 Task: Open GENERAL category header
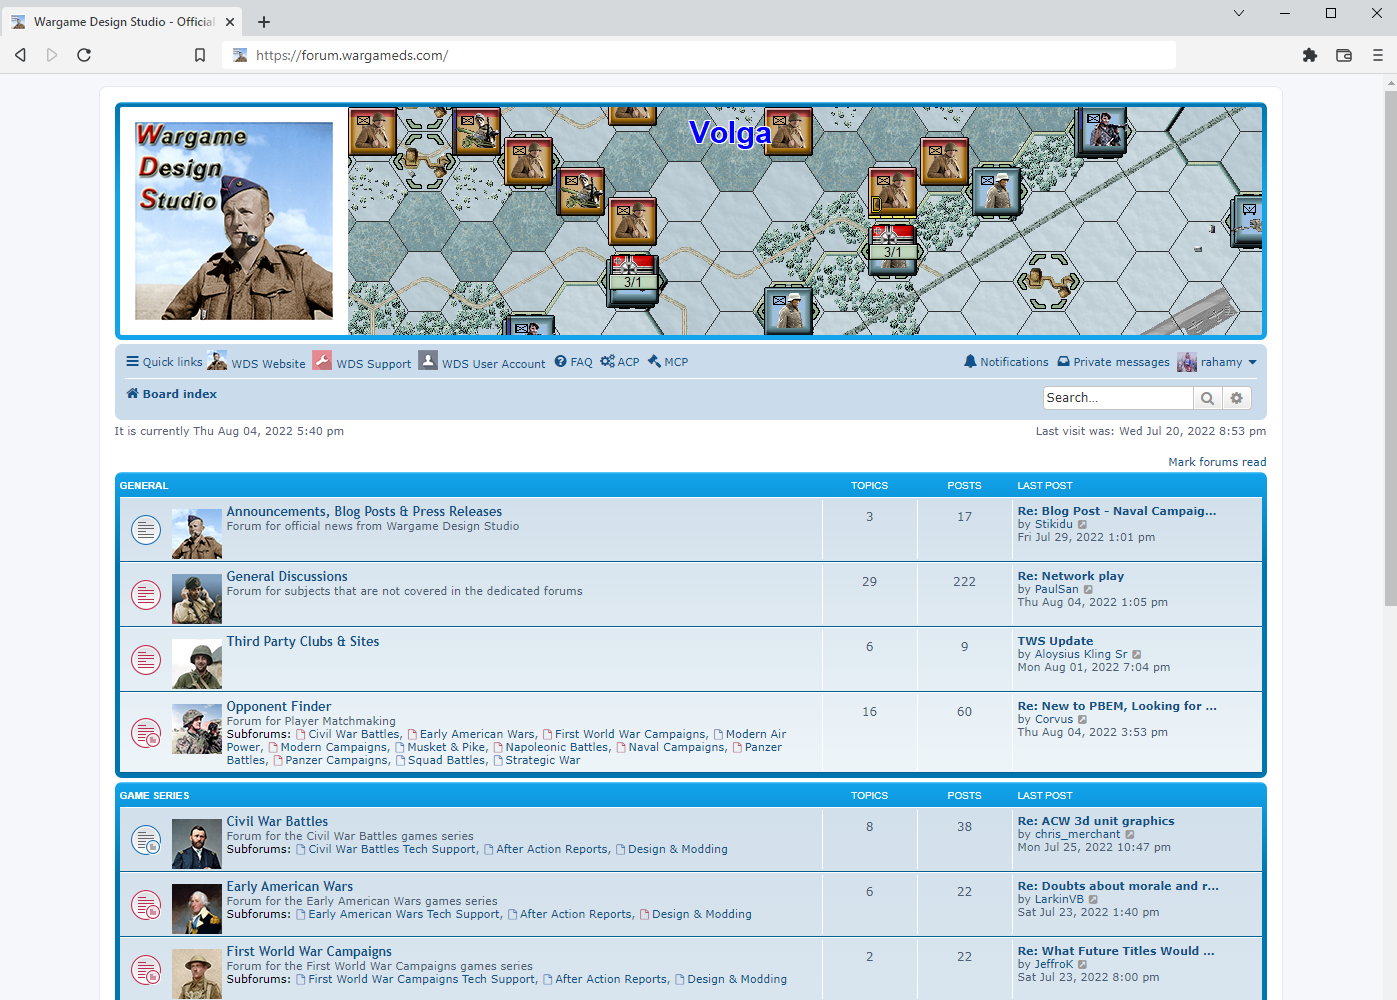point(144,485)
